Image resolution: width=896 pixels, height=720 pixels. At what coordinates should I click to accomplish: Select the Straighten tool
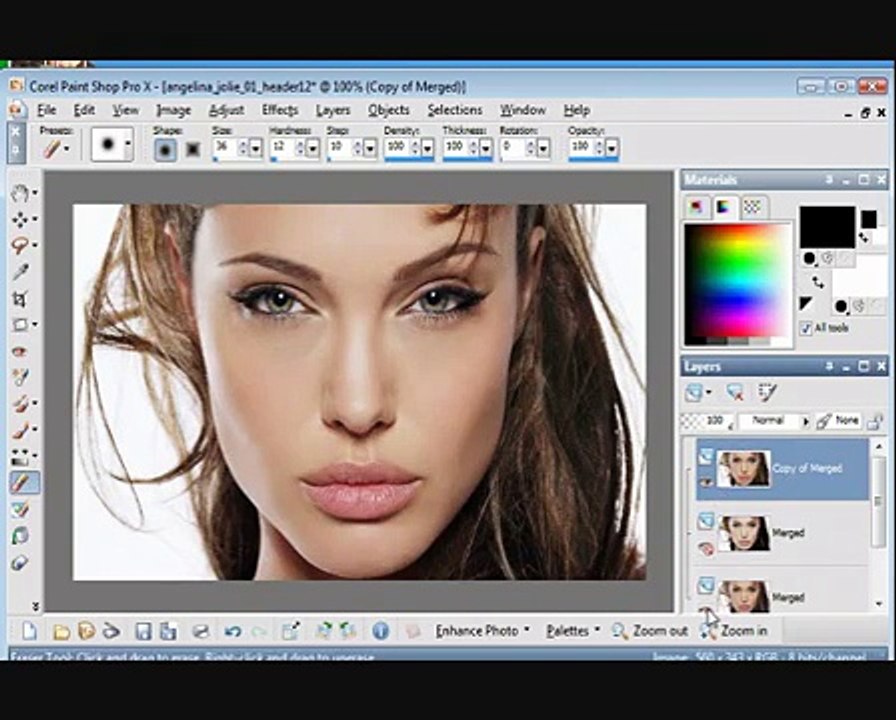[21, 325]
